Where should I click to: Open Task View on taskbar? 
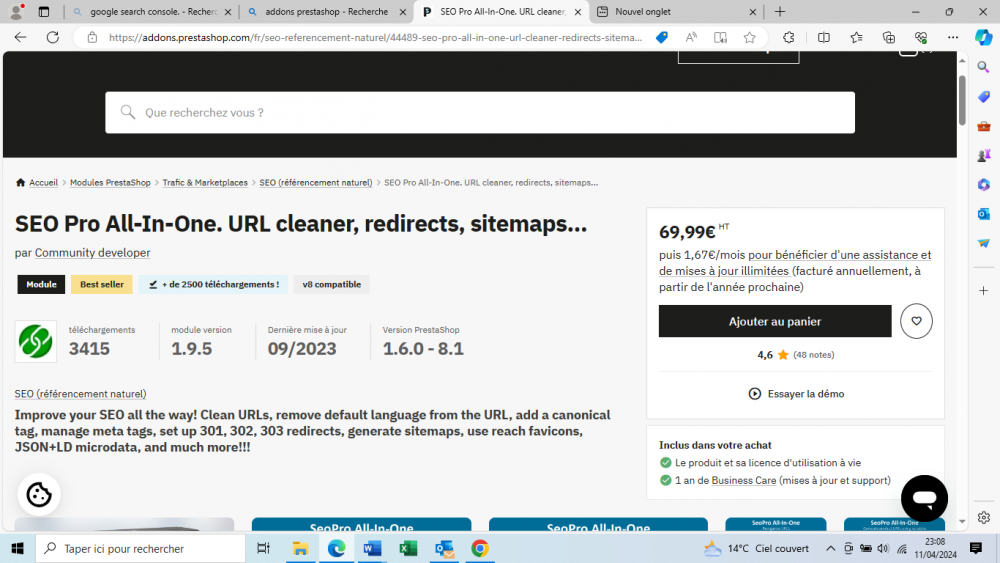pos(263,548)
